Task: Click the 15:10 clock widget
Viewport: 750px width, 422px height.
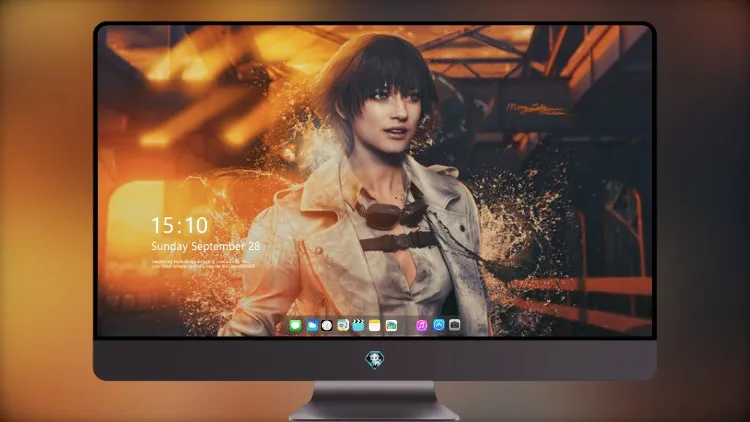Action: click(x=180, y=225)
